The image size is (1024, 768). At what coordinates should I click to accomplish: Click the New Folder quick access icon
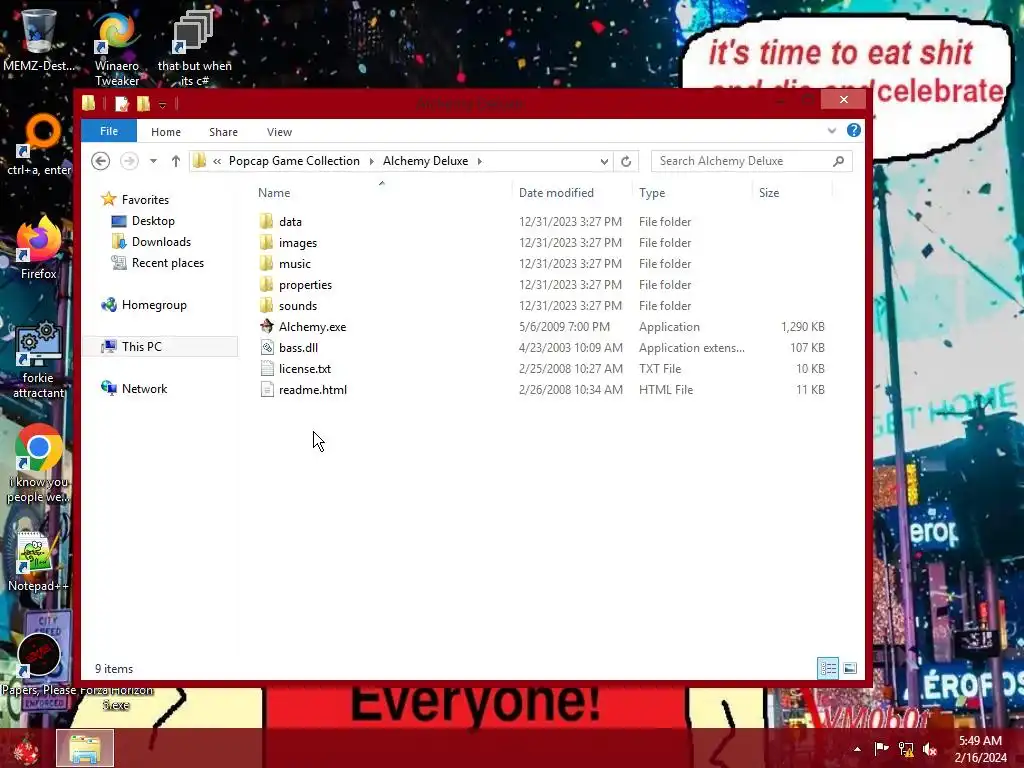click(x=143, y=103)
